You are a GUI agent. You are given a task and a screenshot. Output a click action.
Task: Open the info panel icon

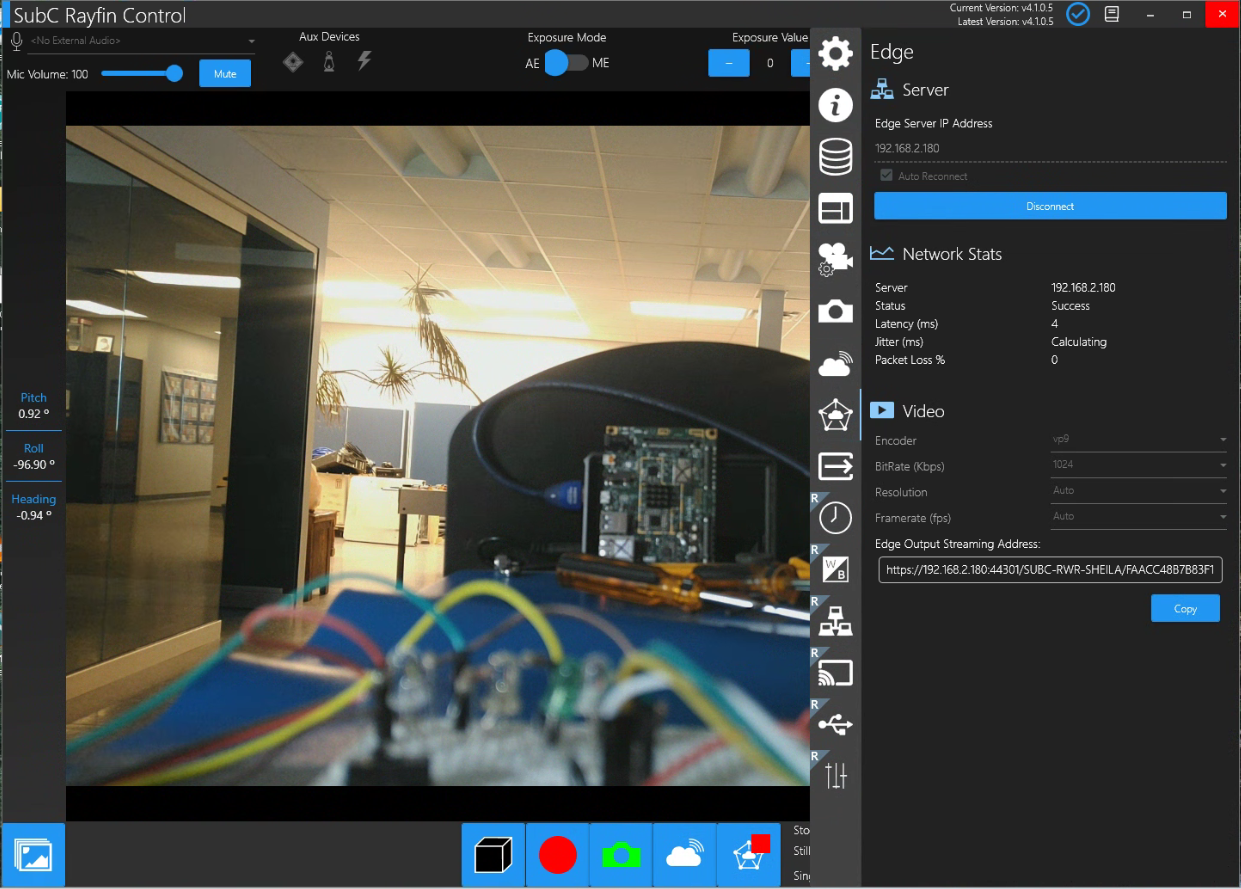coord(835,105)
